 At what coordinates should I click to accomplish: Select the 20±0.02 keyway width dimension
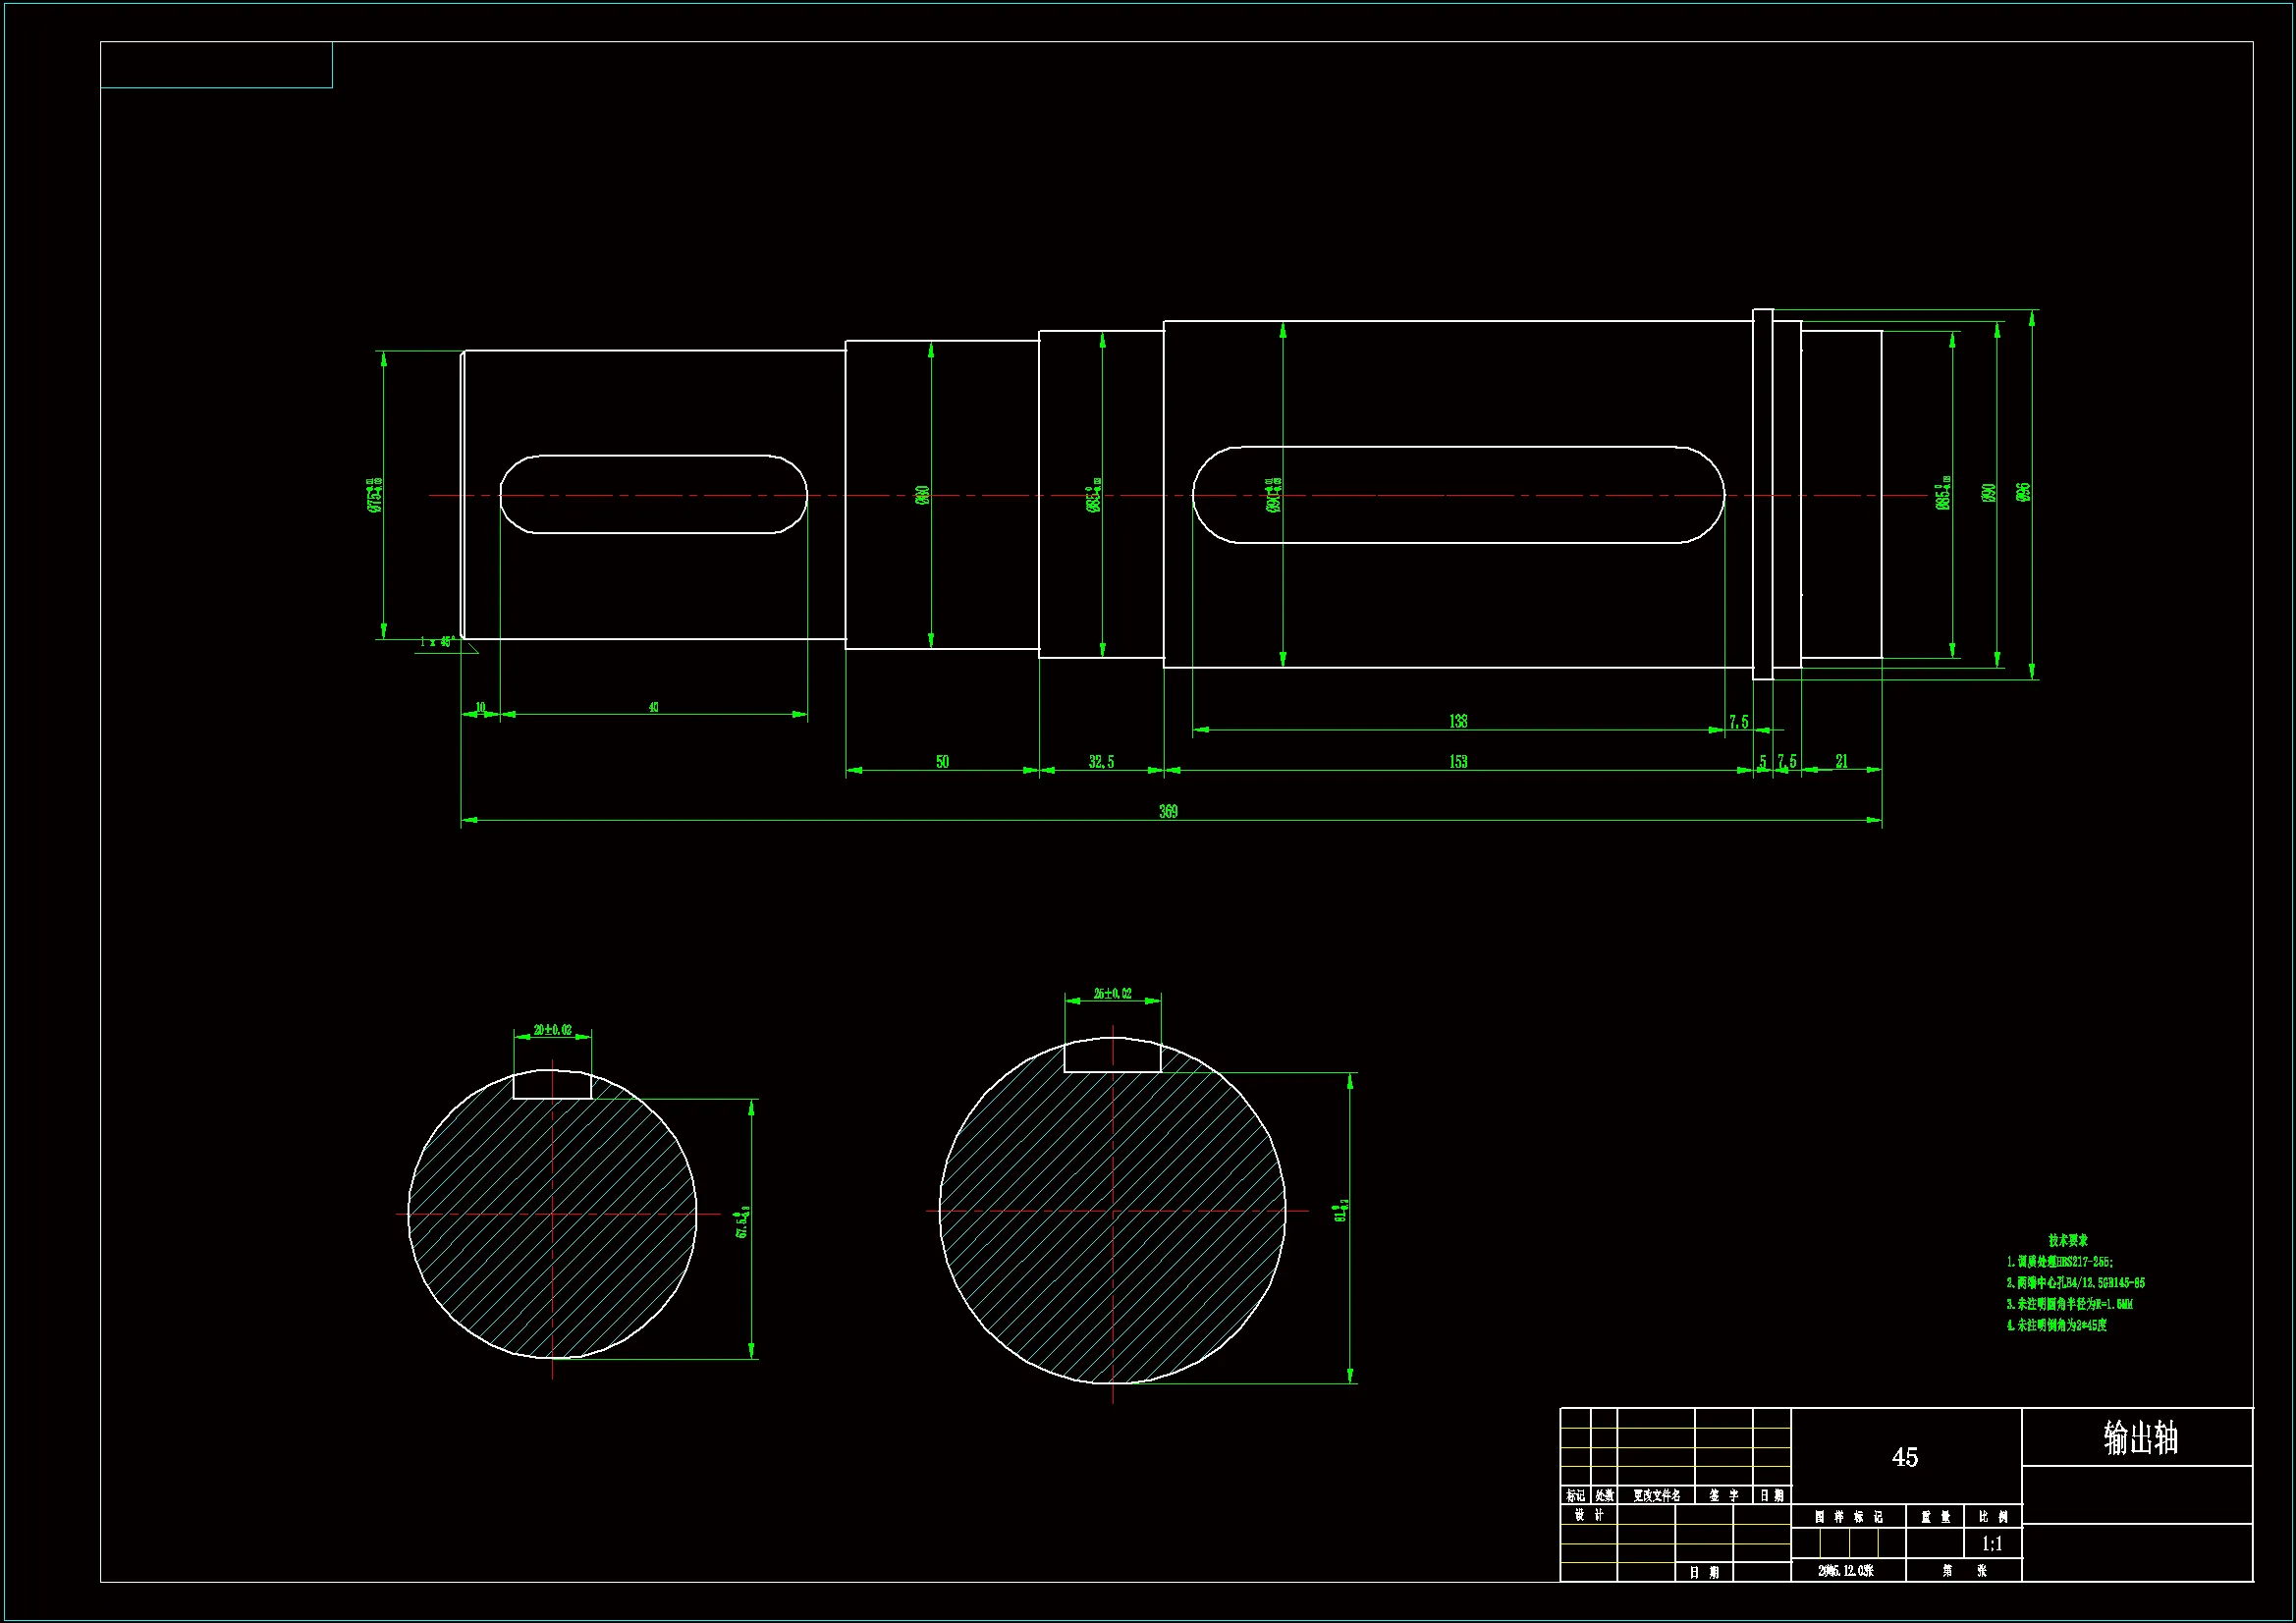pos(552,1029)
